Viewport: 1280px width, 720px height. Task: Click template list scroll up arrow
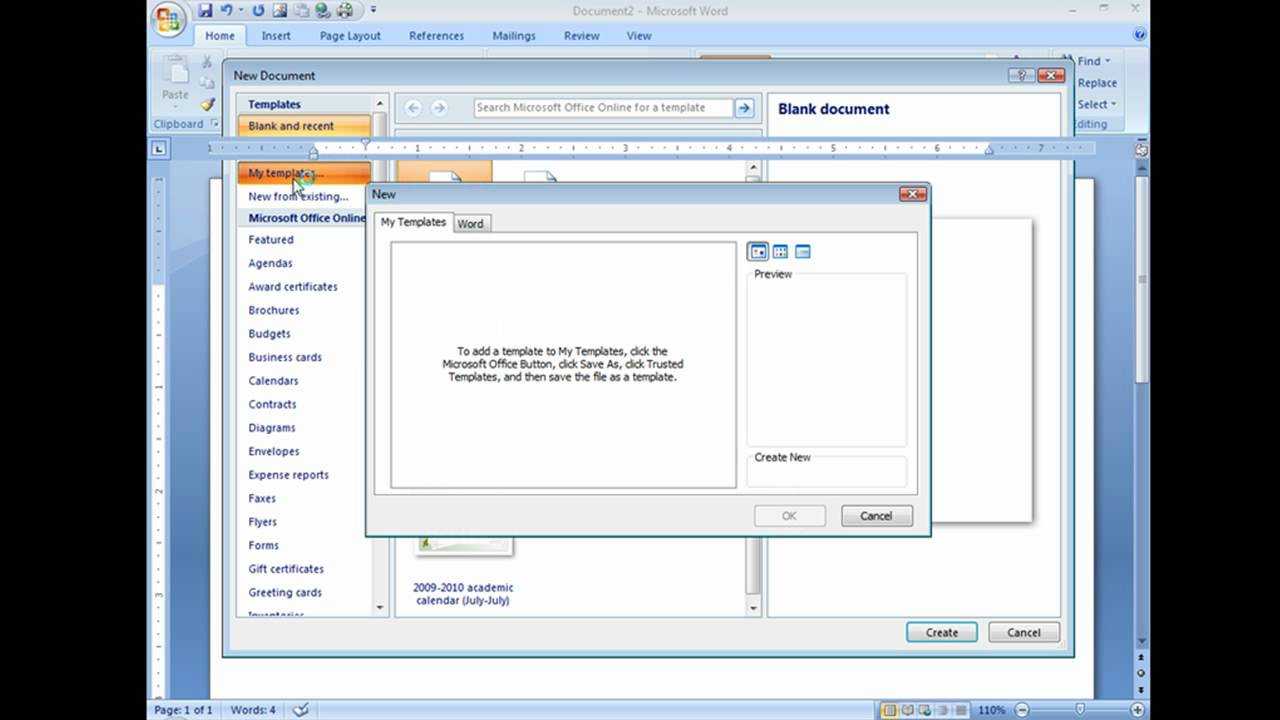coord(379,103)
